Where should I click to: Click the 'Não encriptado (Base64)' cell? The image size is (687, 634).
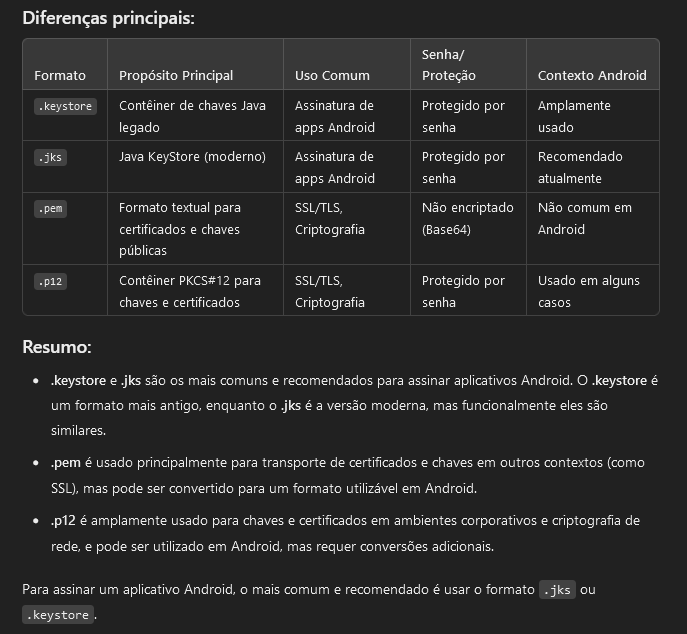coord(467,218)
